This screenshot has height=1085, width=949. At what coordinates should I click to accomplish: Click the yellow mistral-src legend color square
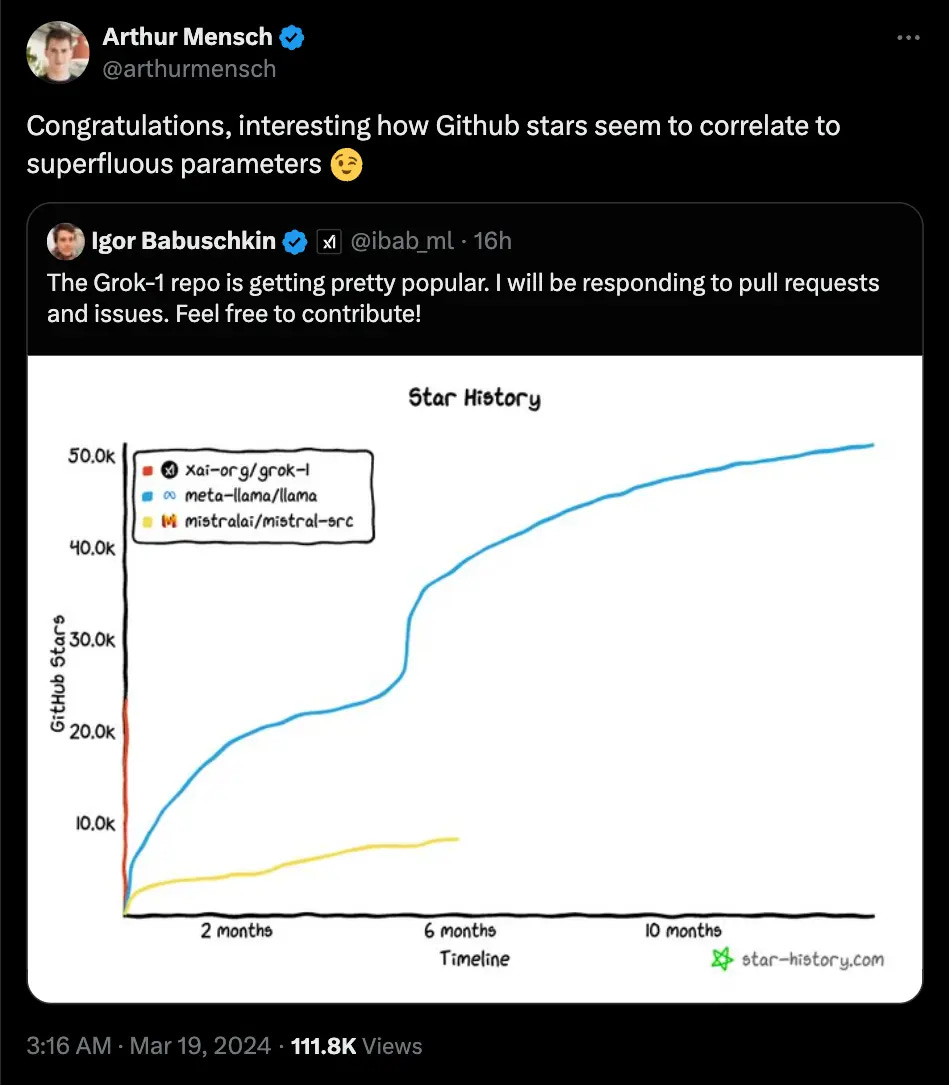click(x=147, y=521)
